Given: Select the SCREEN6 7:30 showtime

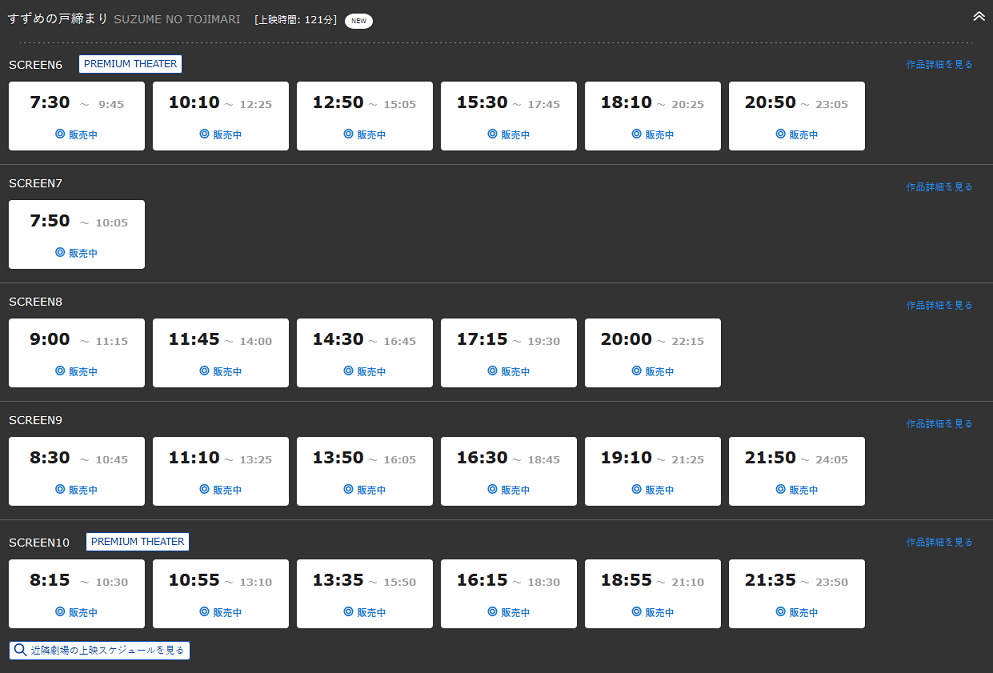Looking at the screenshot, I should pos(77,116).
